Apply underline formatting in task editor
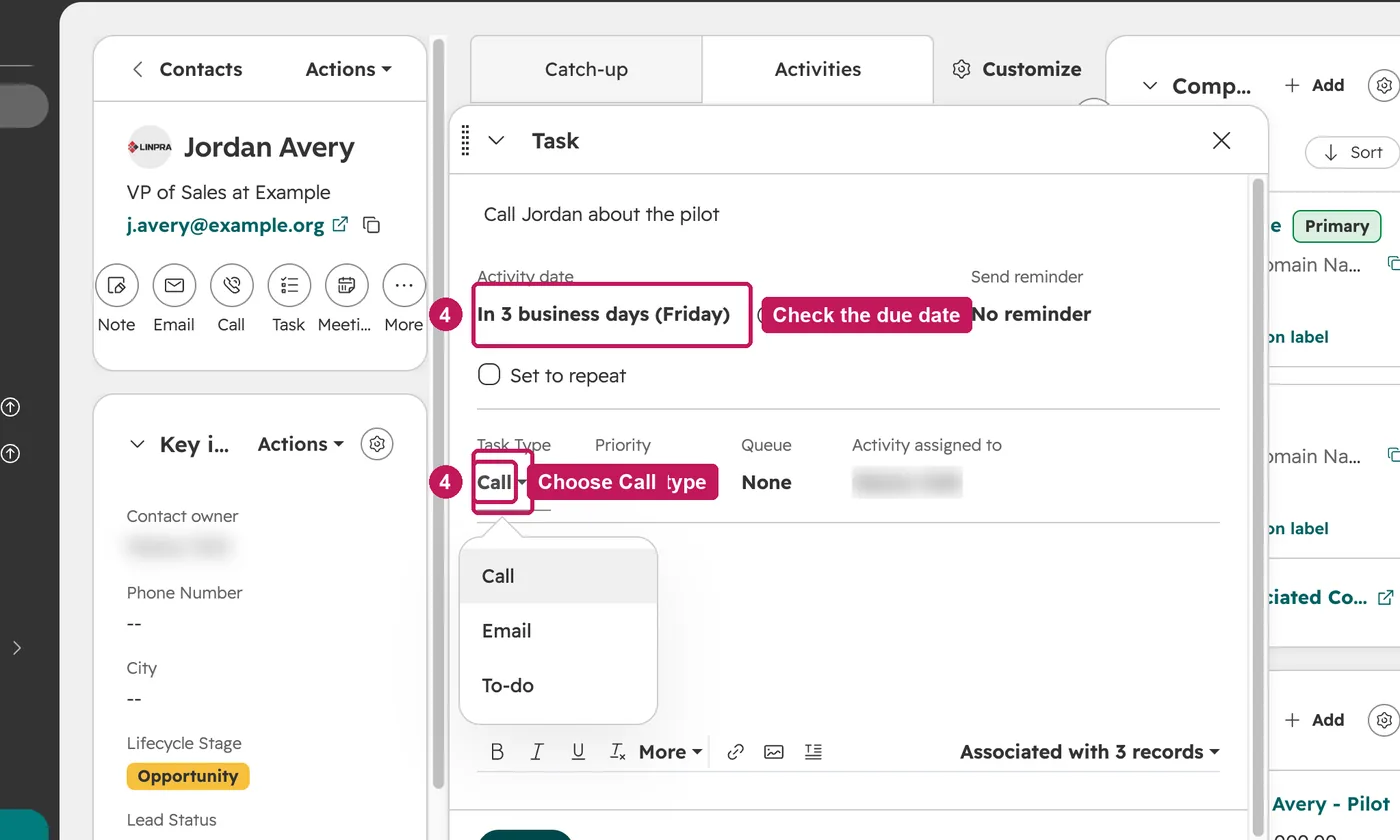This screenshot has height=840, width=1400. pos(578,752)
